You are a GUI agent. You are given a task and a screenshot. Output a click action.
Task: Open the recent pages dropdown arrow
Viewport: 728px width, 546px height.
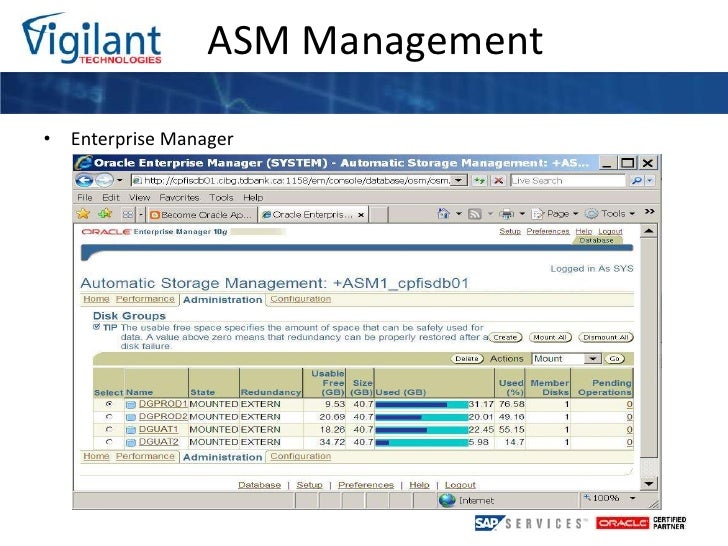tap(119, 180)
